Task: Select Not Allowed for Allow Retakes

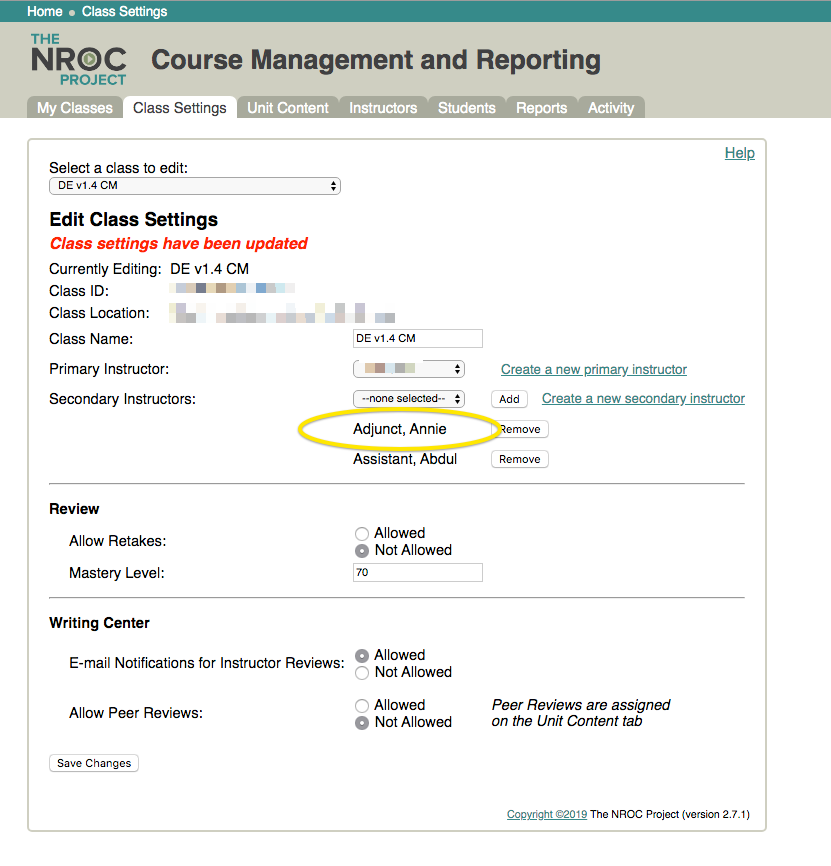Action: point(362,551)
